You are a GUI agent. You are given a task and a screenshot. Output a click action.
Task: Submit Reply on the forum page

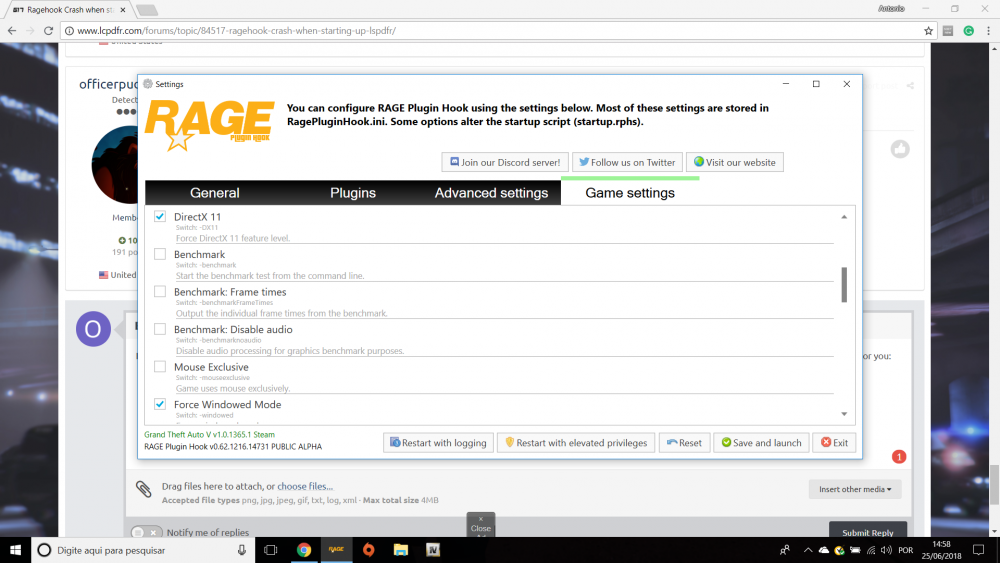pos(867,531)
